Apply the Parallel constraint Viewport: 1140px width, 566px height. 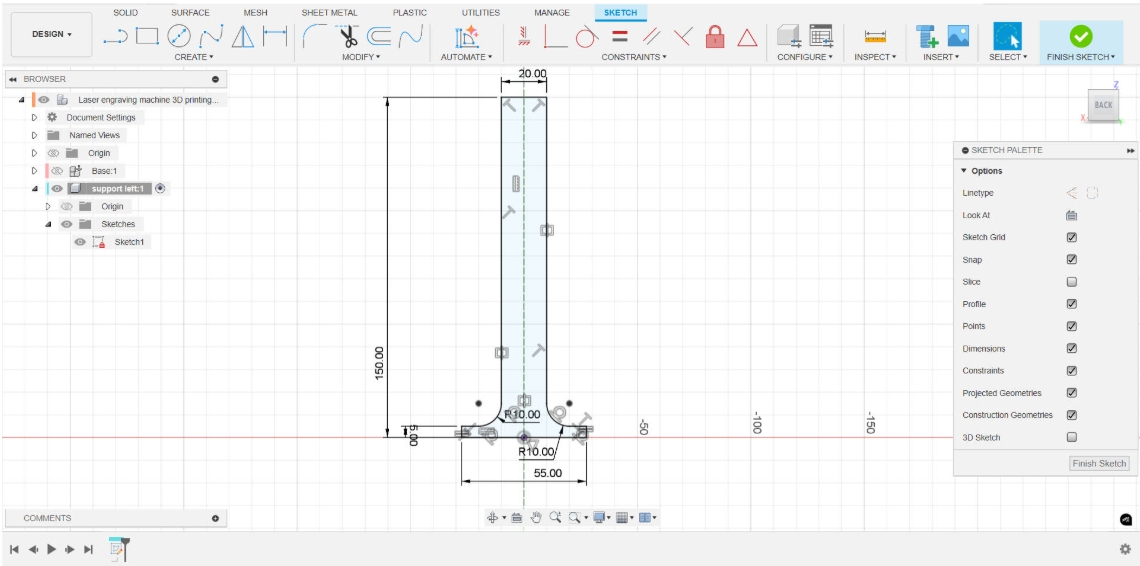pos(651,36)
